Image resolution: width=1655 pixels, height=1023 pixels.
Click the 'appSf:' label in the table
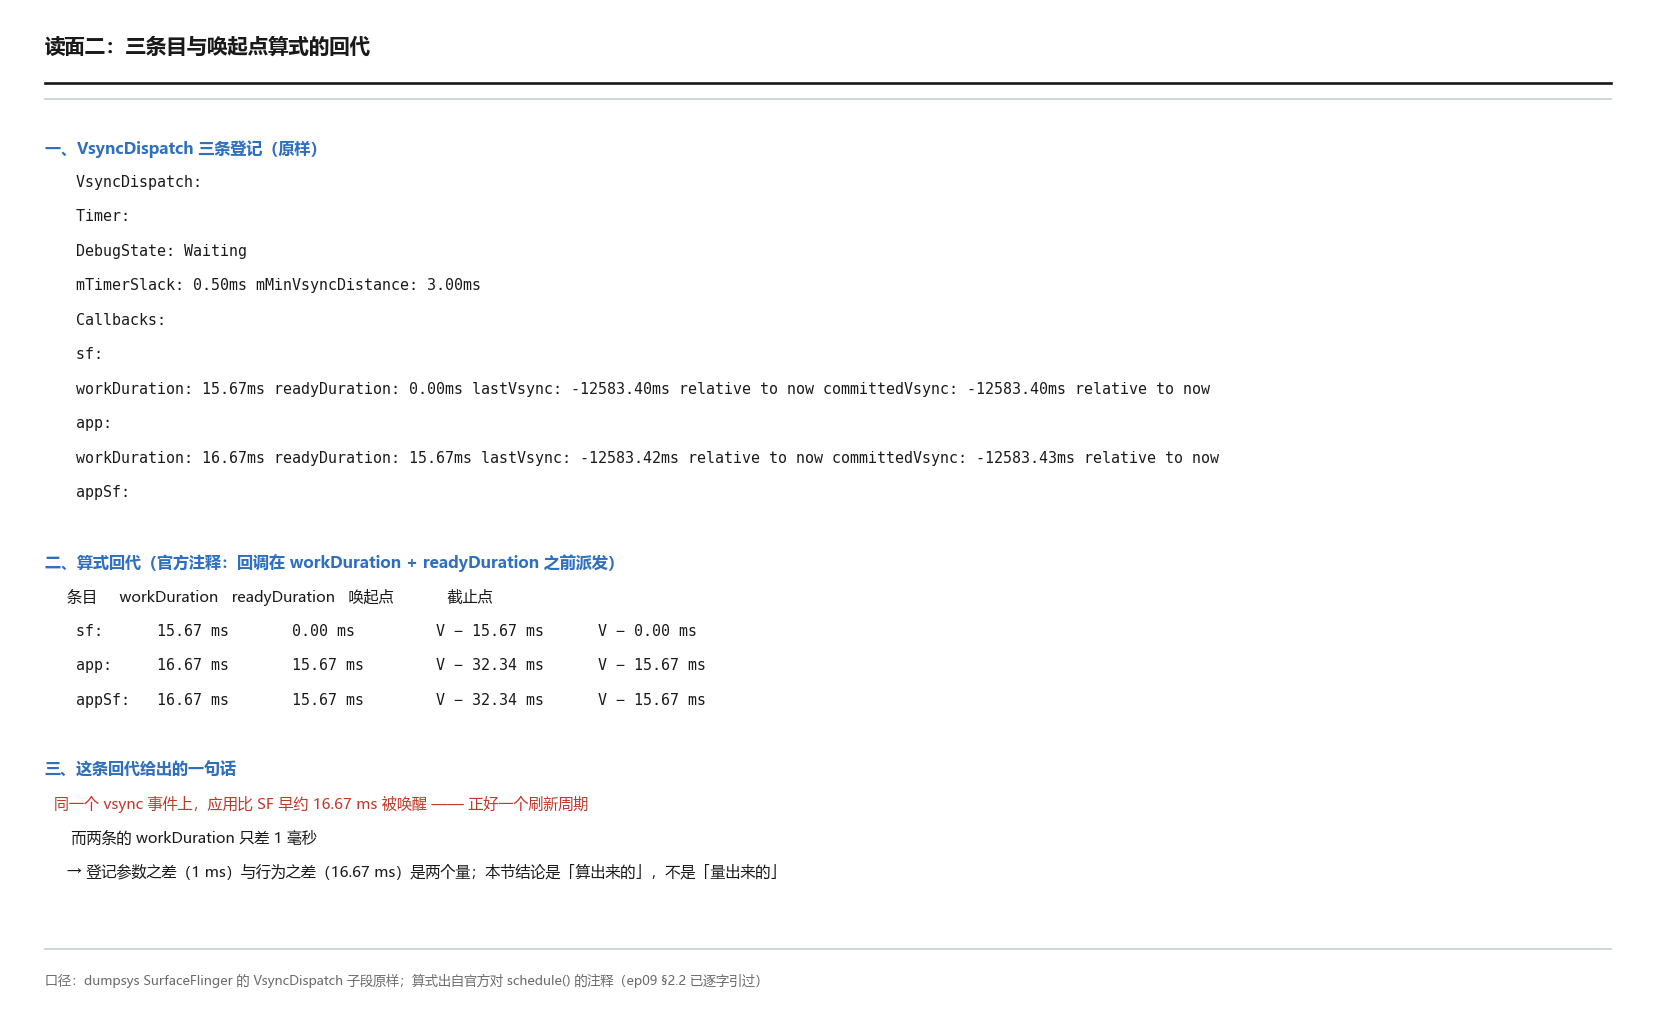coord(103,700)
